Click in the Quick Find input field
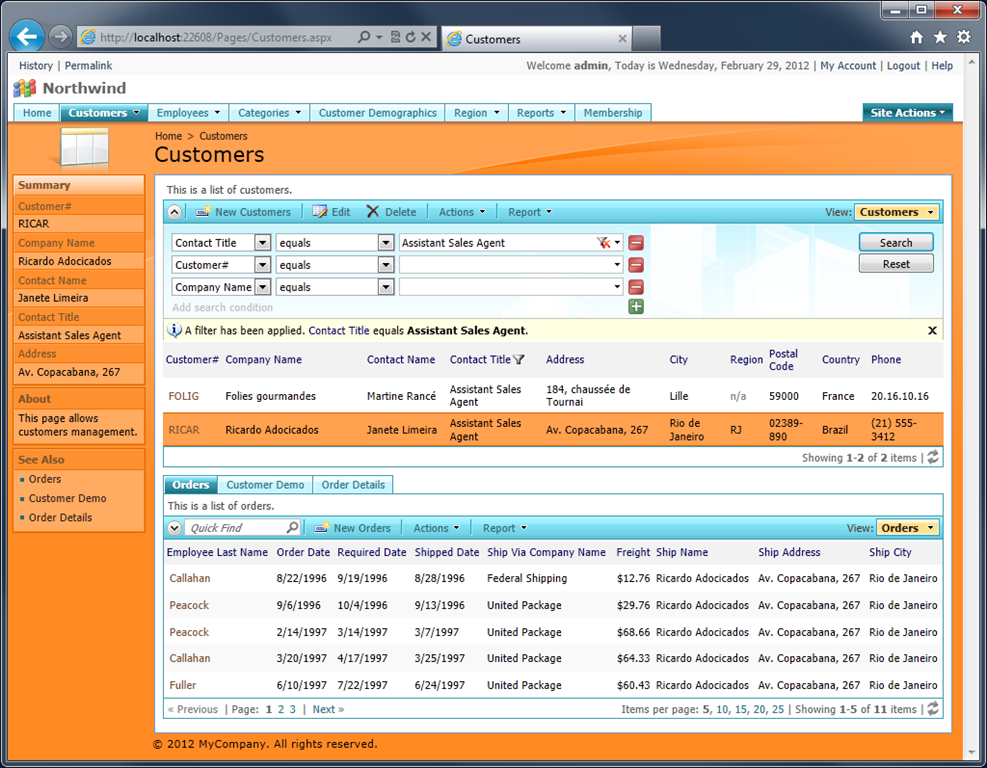 coord(237,528)
